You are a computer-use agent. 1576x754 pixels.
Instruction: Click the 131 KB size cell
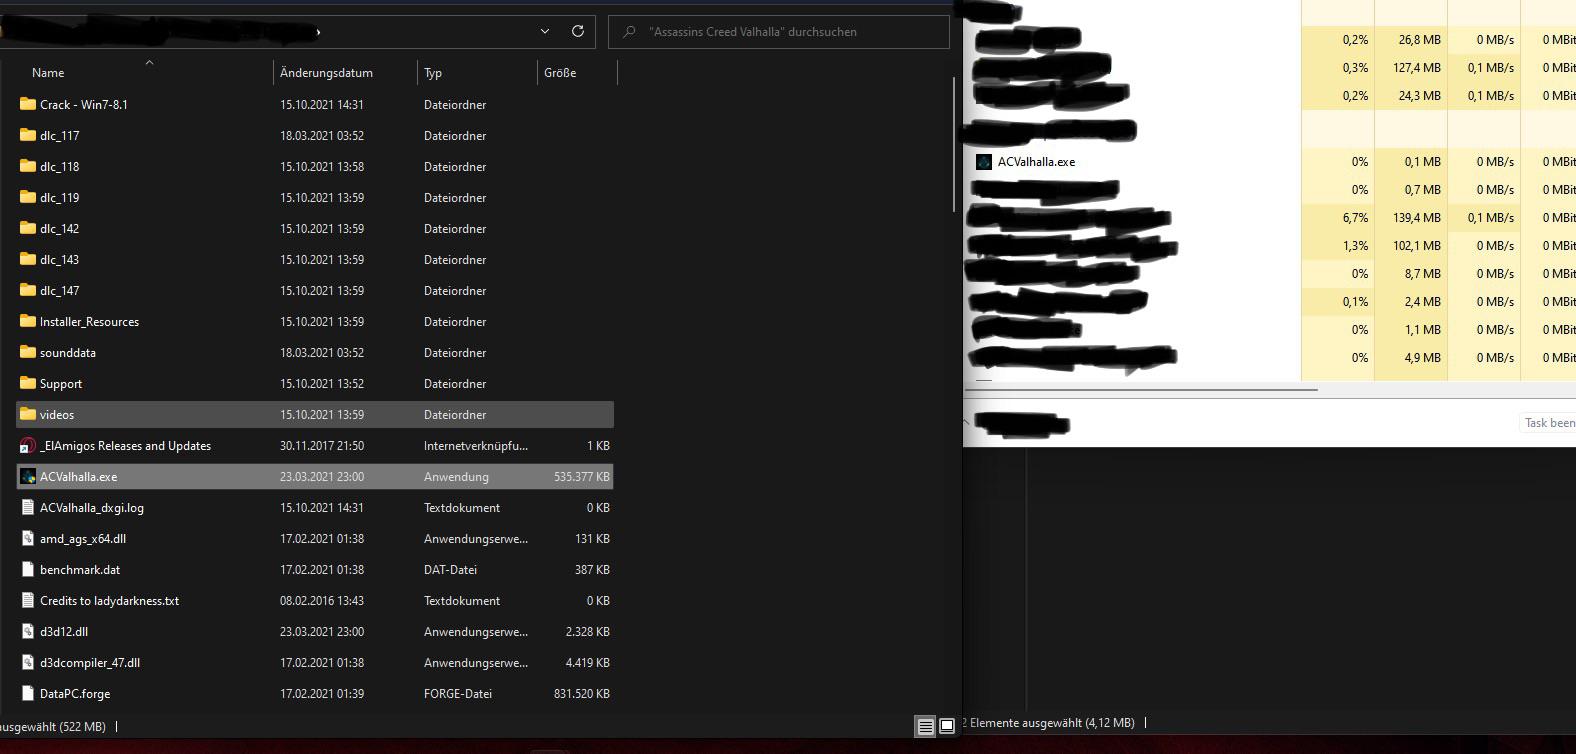(x=592, y=539)
